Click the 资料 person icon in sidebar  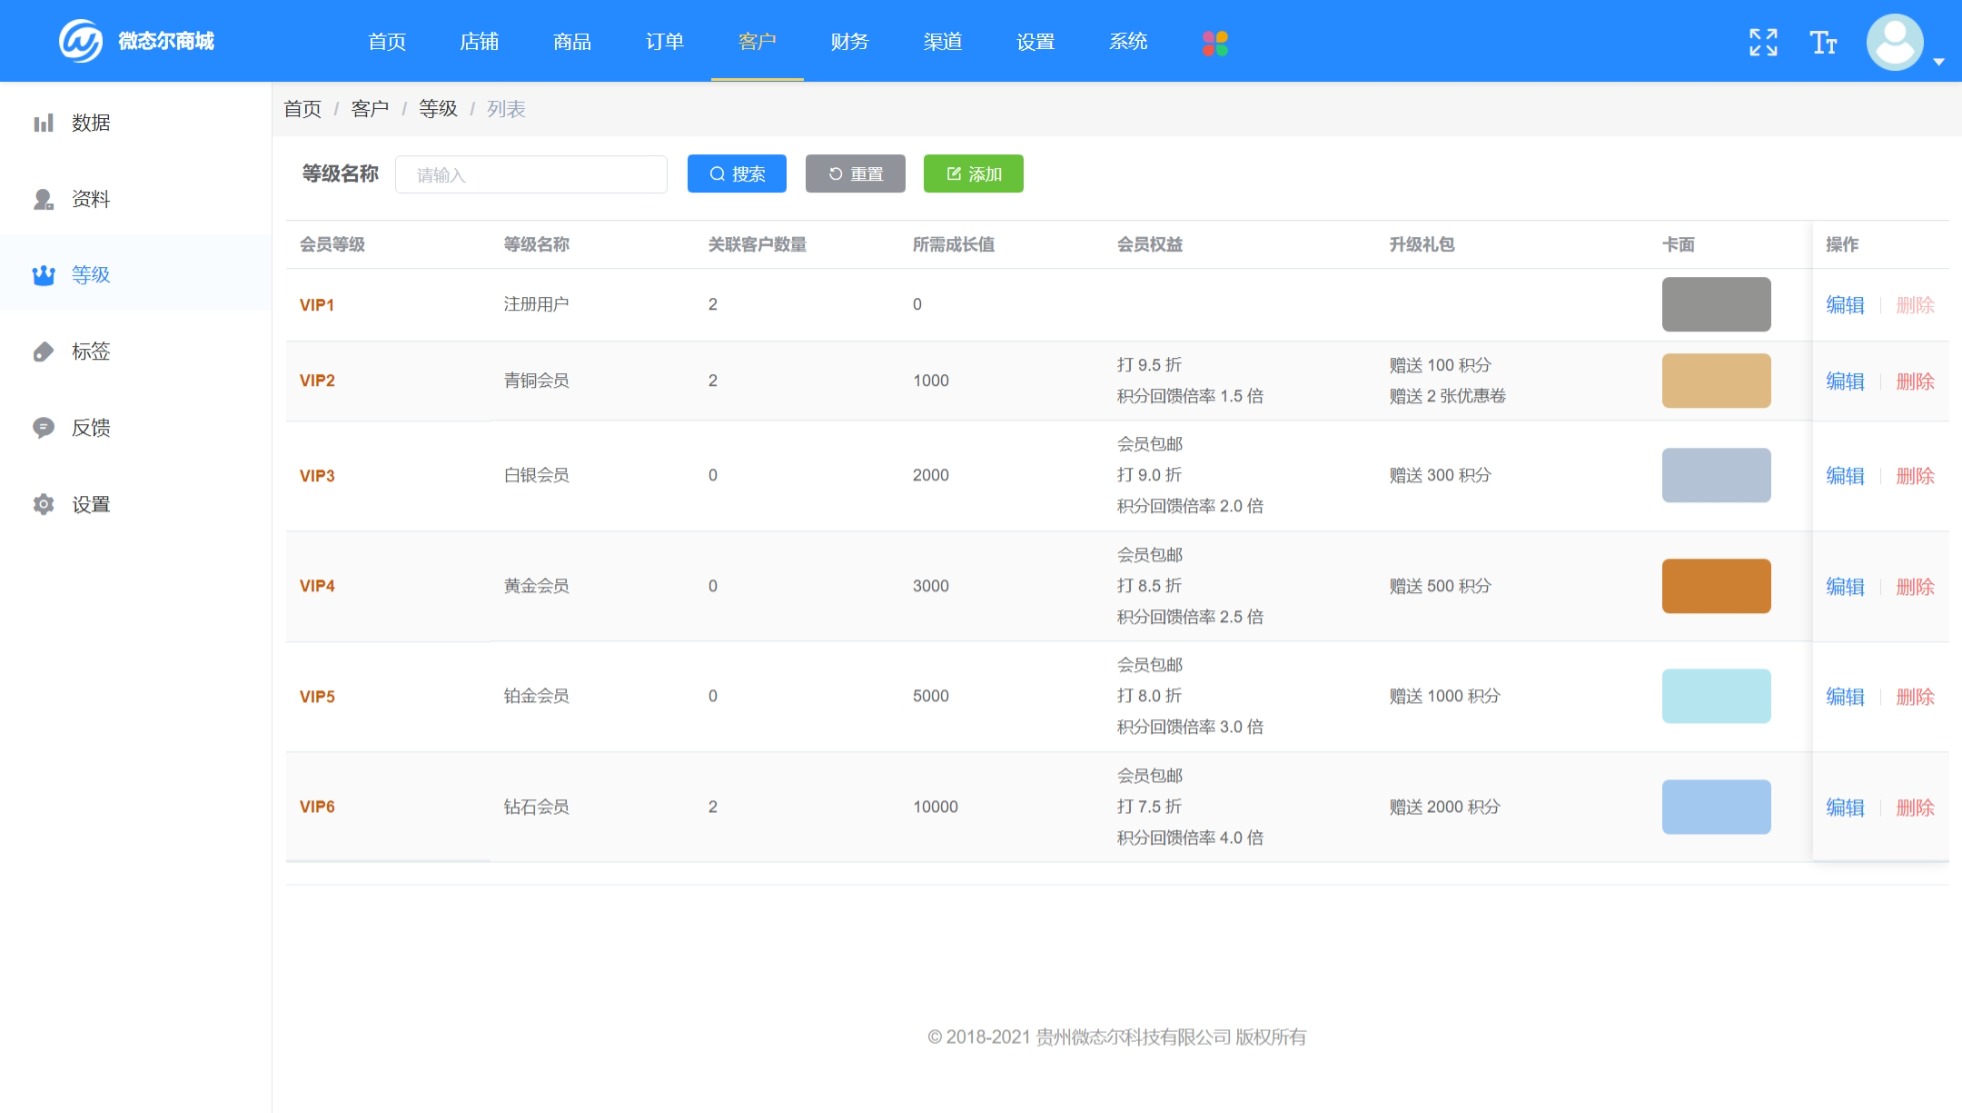pyautogui.click(x=43, y=199)
